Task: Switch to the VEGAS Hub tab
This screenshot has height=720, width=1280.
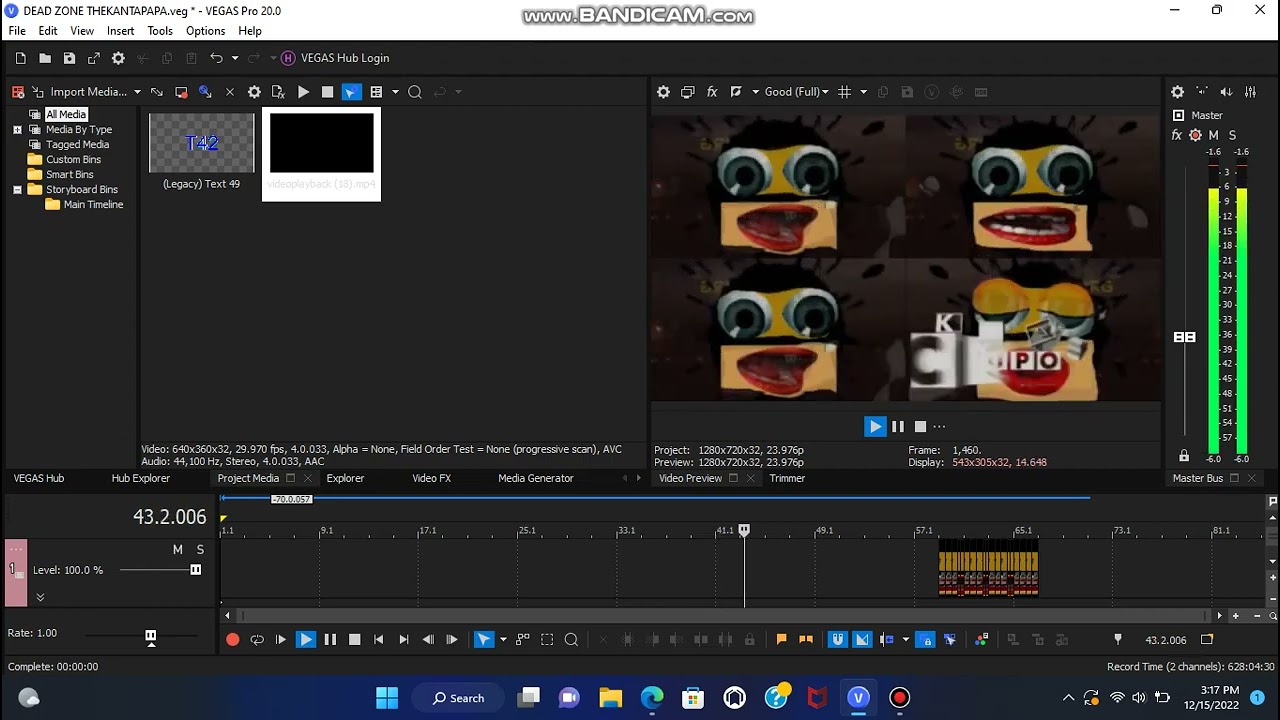Action: point(39,478)
